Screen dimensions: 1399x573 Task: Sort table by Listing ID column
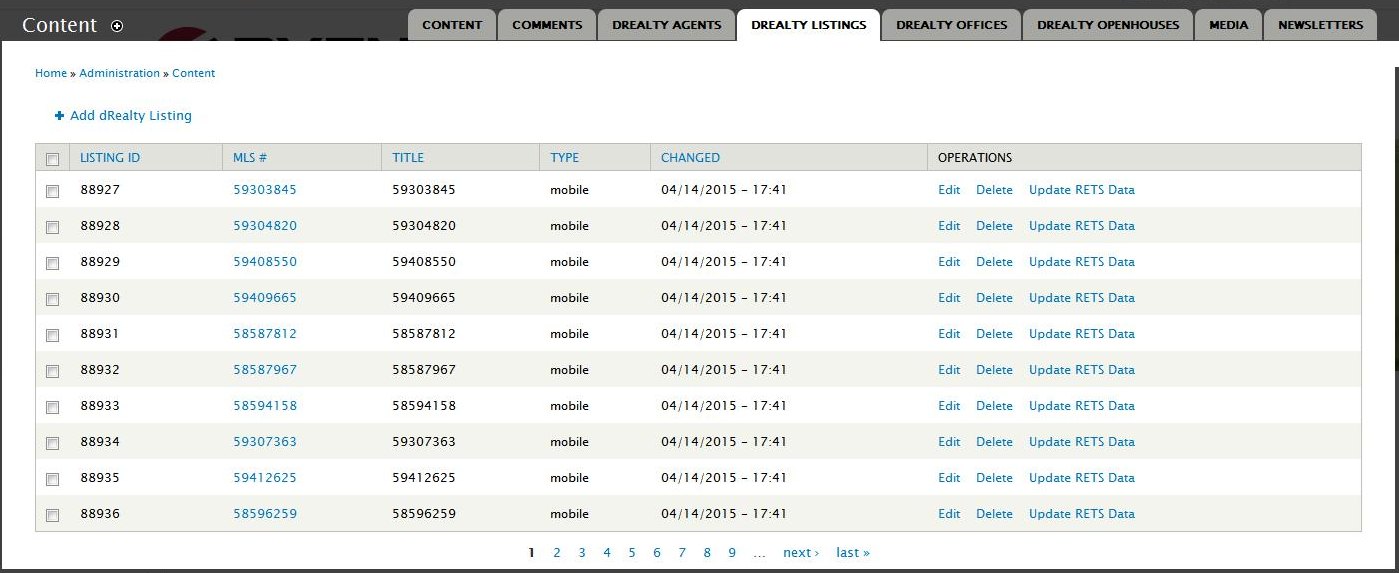pos(110,158)
